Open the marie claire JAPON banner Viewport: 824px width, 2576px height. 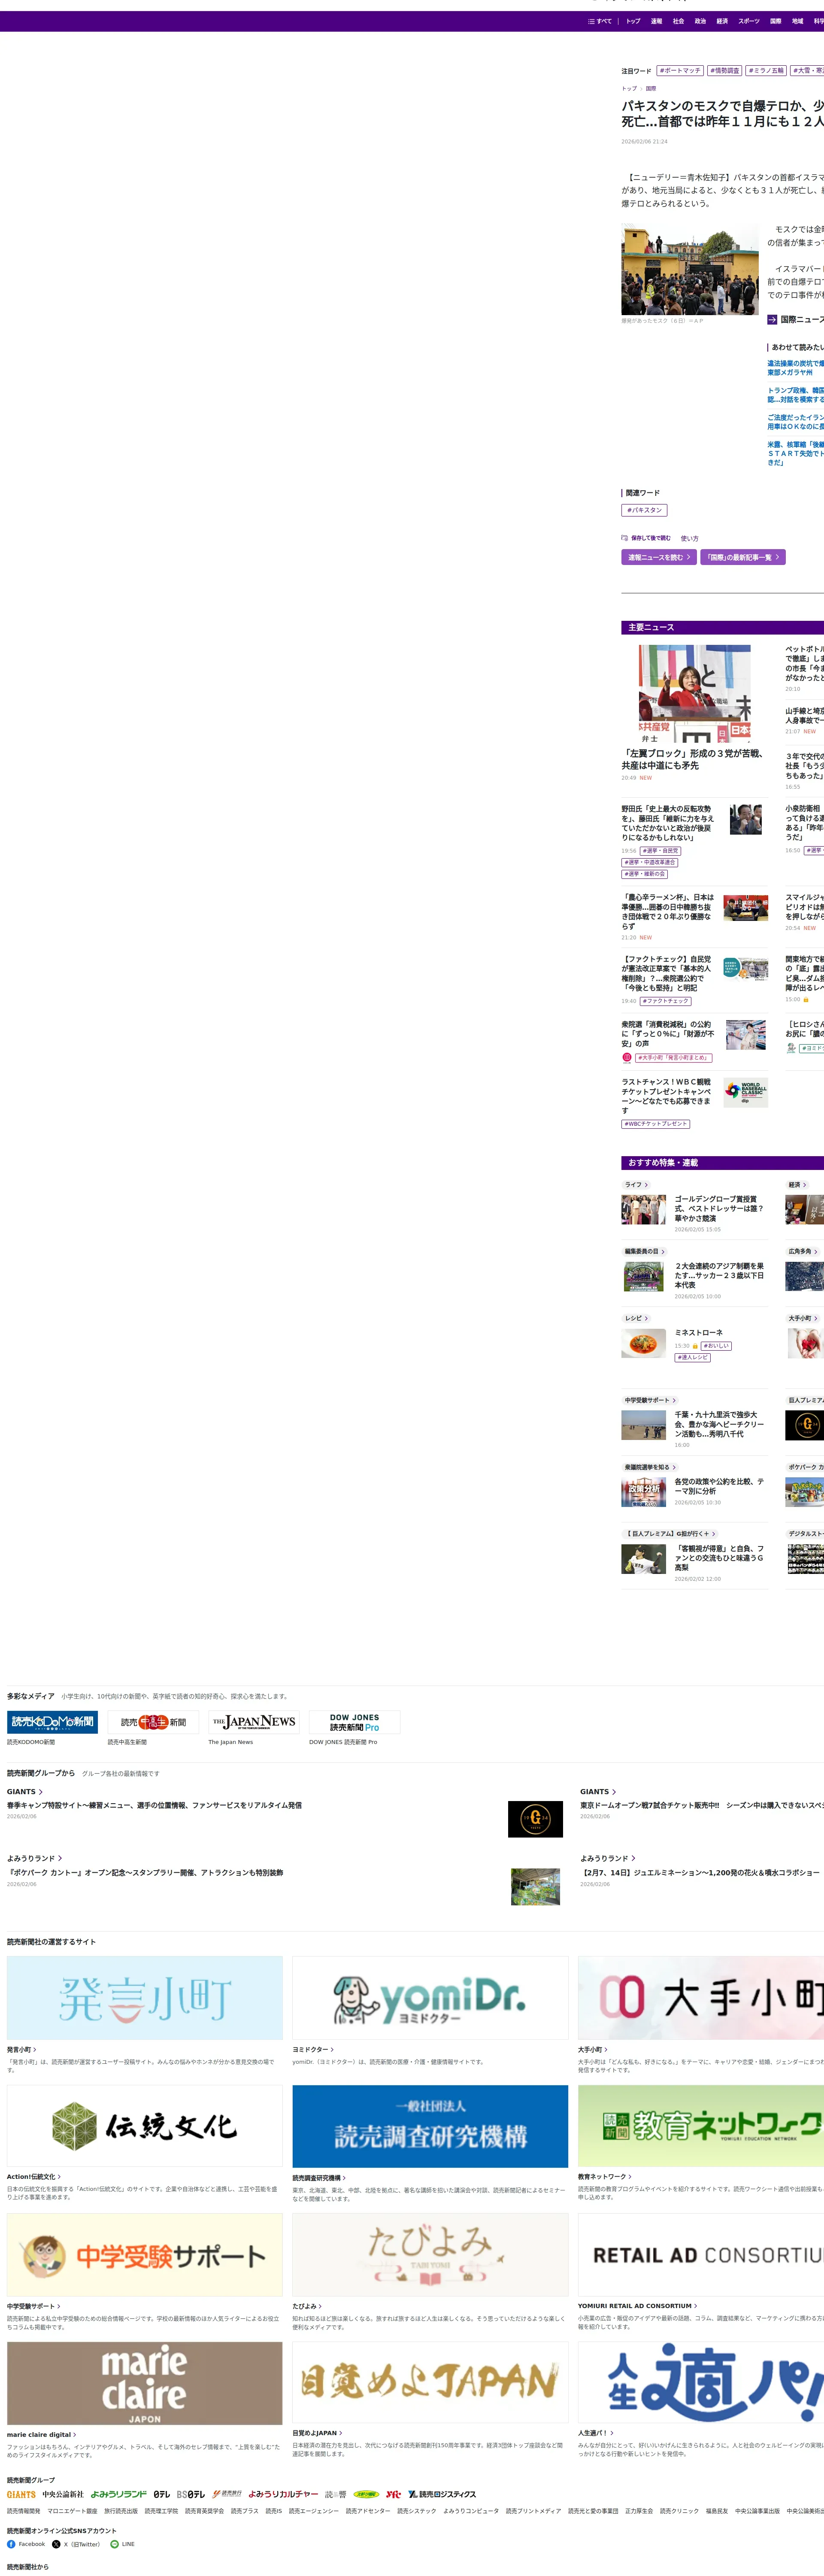click(145, 2383)
